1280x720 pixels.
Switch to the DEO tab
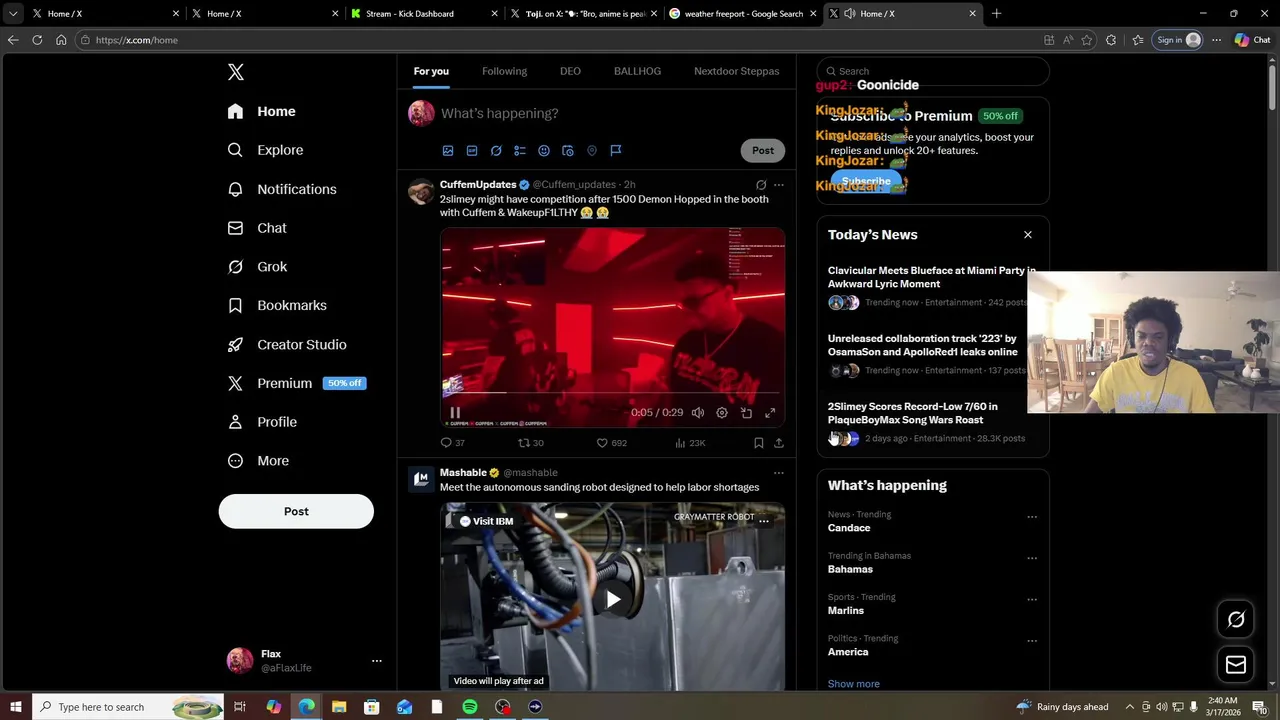(x=570, y=71)
